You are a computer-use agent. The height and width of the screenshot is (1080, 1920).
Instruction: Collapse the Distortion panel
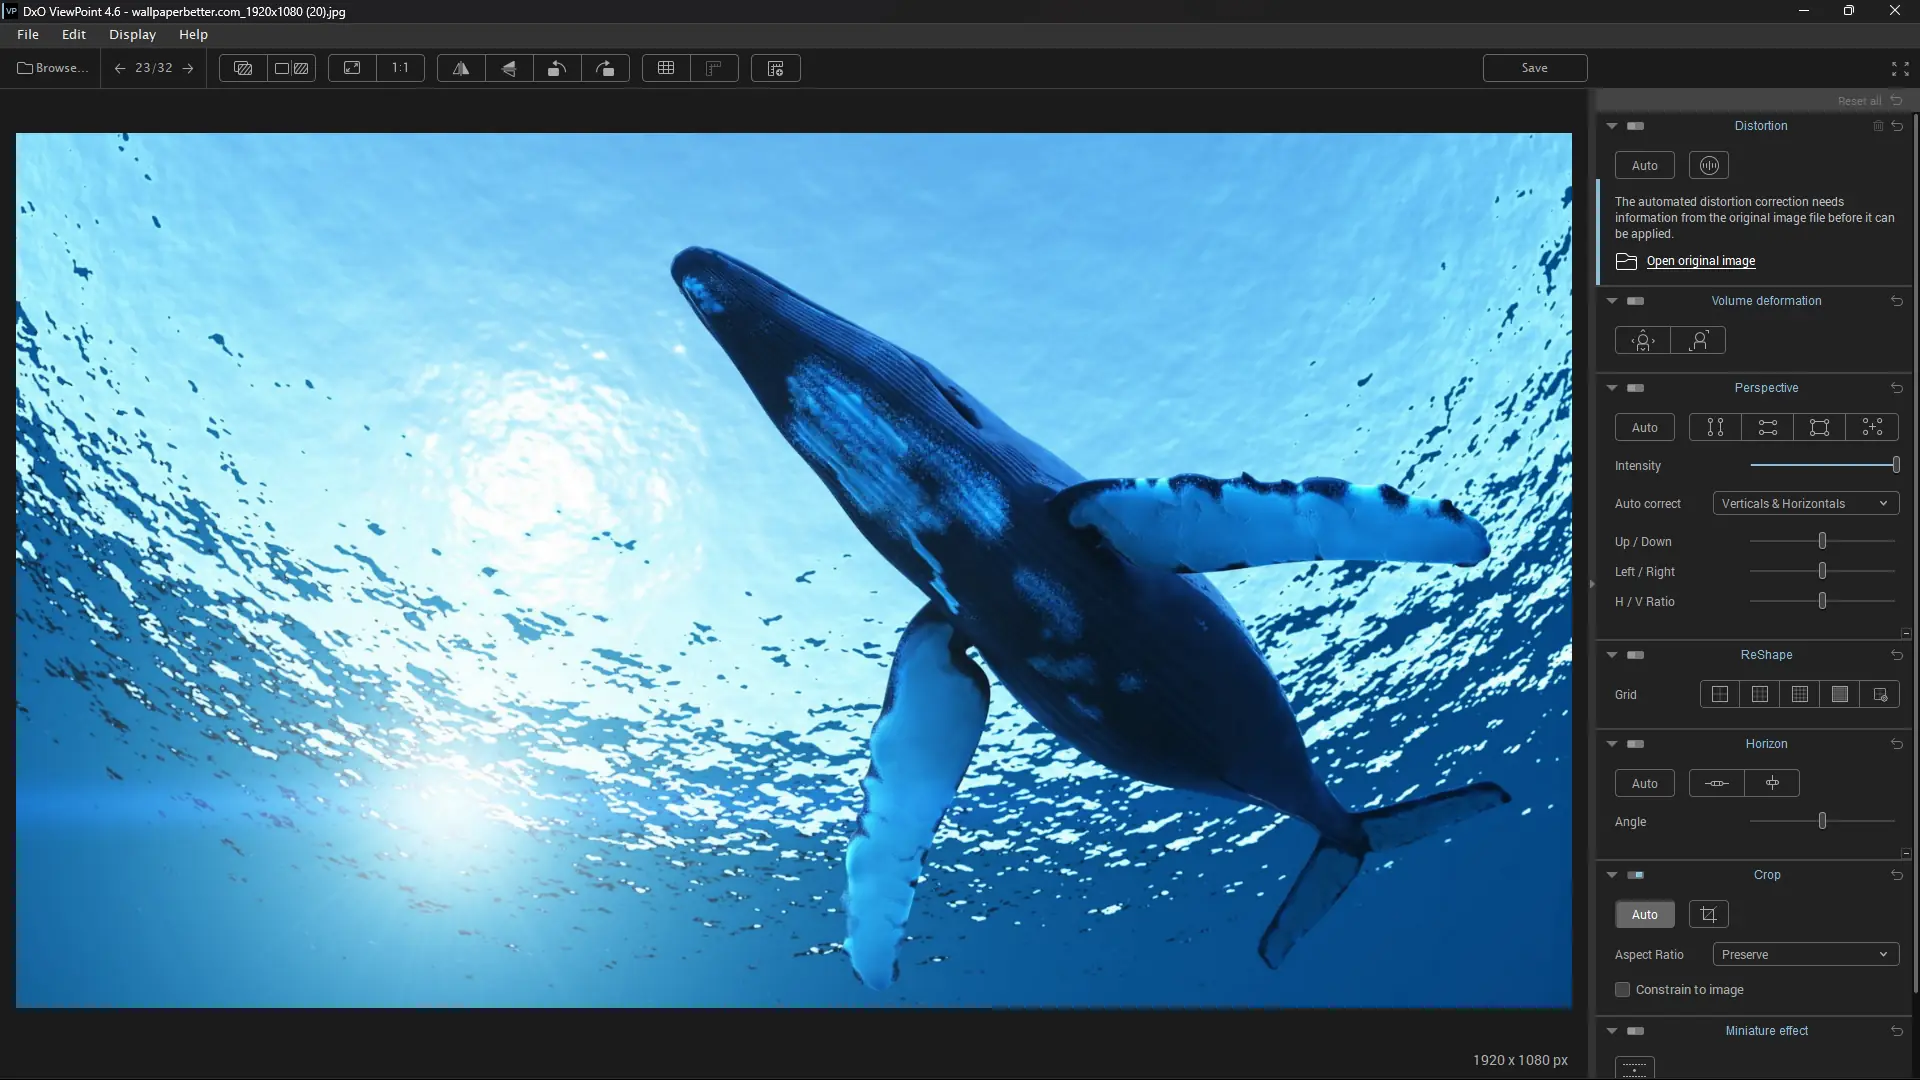[x=1612, y=126]
